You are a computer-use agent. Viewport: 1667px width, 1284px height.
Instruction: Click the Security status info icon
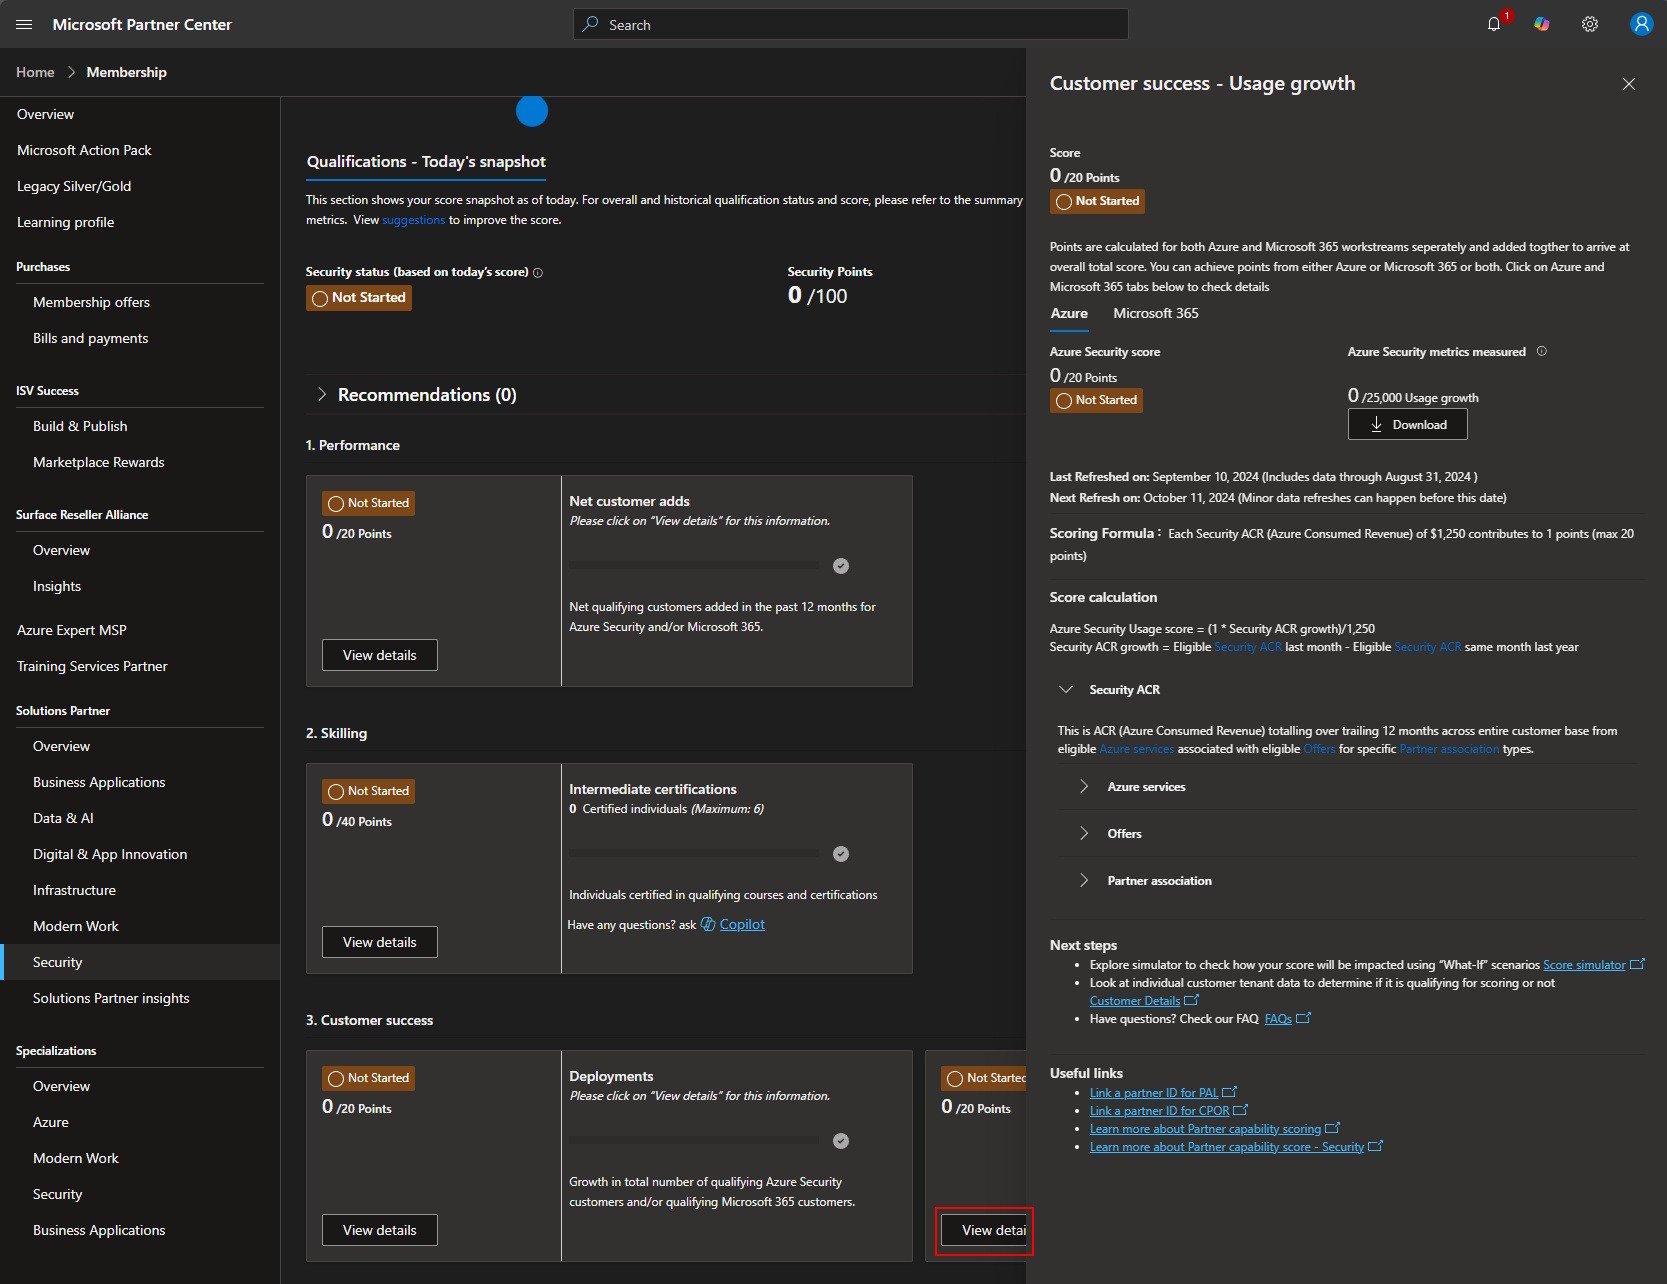click(538, 272)
